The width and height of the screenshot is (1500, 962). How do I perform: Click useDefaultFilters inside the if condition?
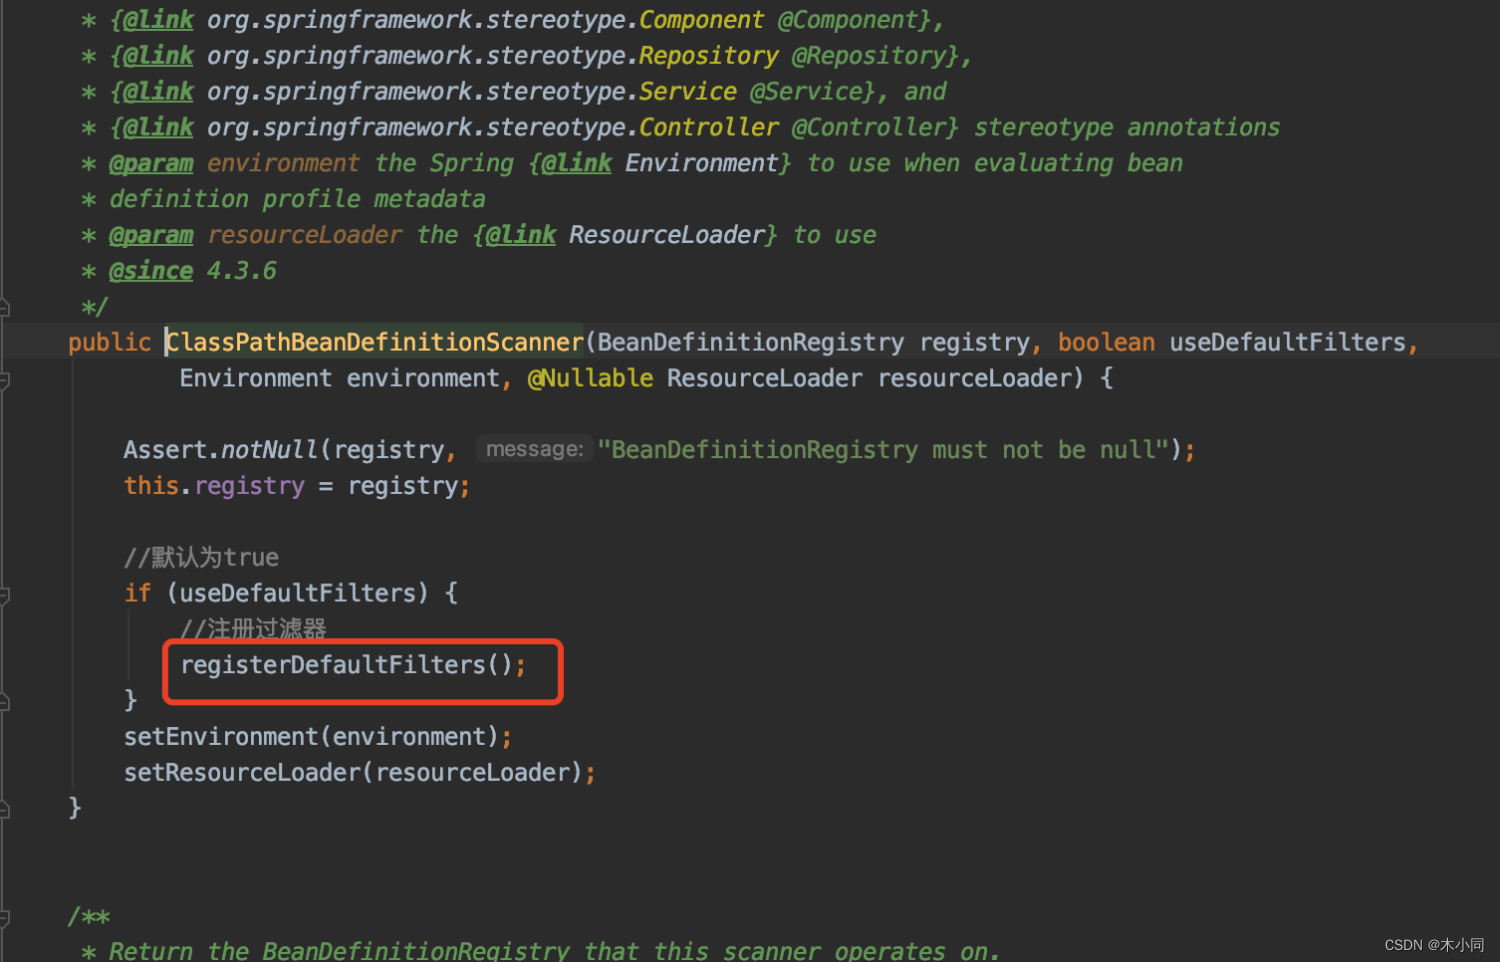(298, 593)
